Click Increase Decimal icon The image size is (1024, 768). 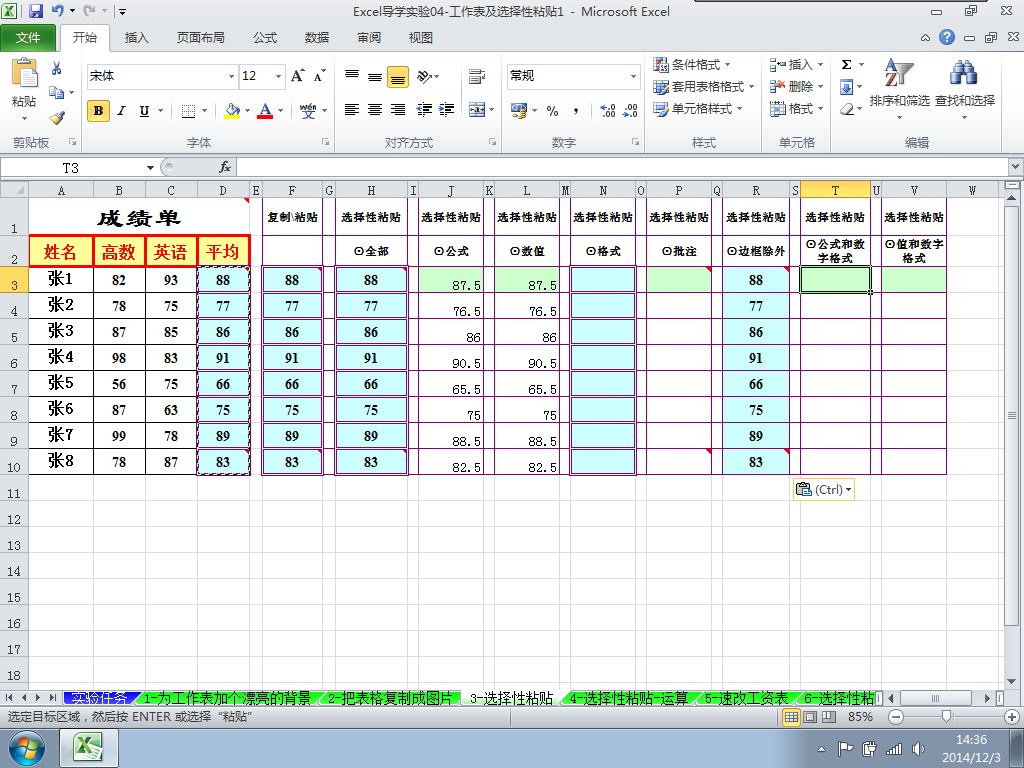[x=608, y=111]
